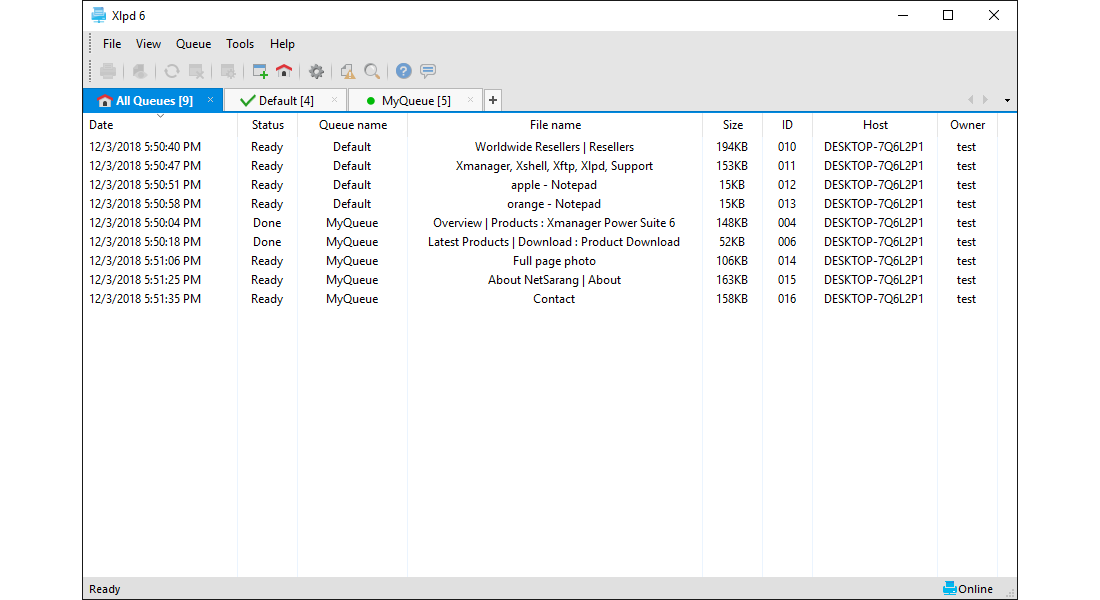Select the 'orange - Notepad' job
Screen dimensions: 1100x600
(x=554, y=204)
